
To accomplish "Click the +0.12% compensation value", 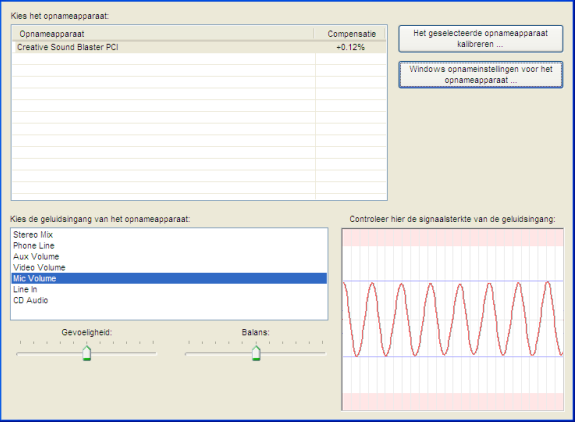I will coord(350,47).
